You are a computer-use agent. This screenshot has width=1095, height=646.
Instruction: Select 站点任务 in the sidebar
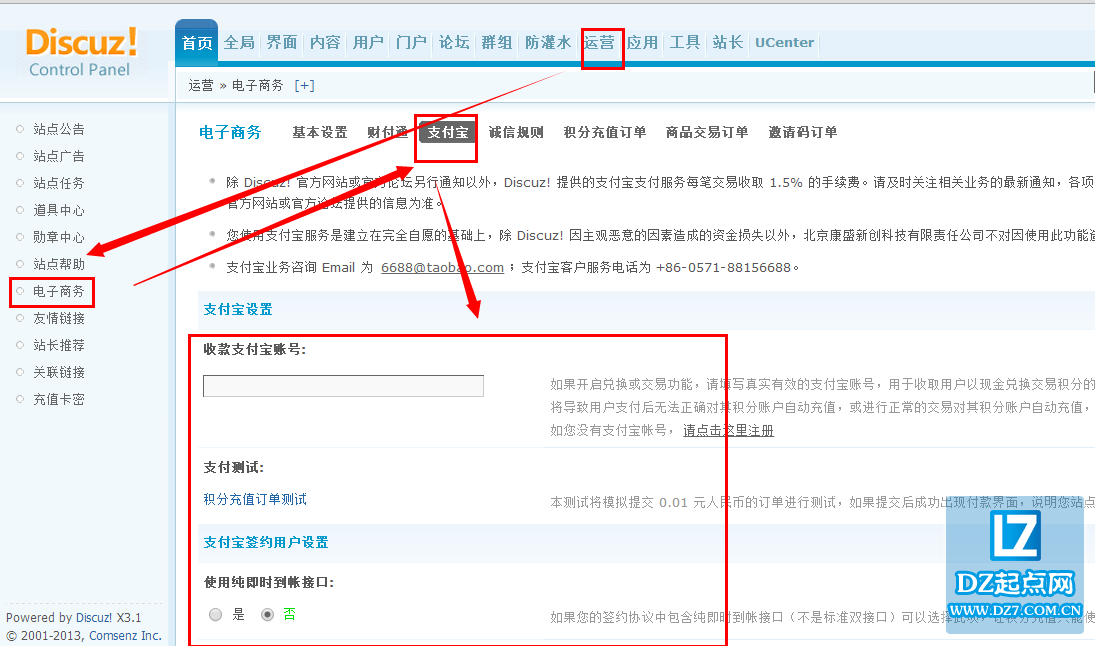(x=59, y=183)
